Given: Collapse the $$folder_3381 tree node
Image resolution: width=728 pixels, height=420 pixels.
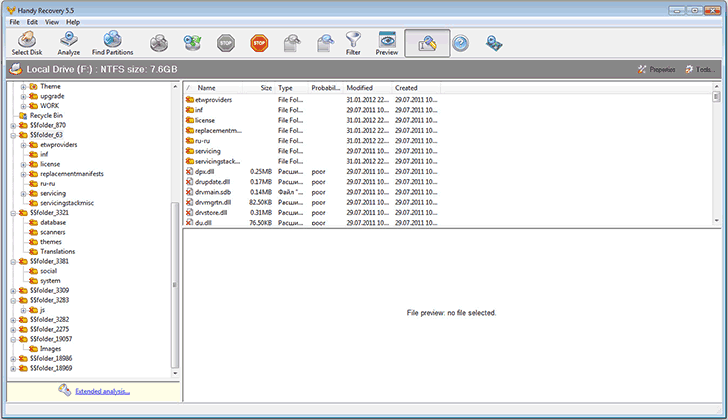Looking at the screenshot, I should 13,262.
